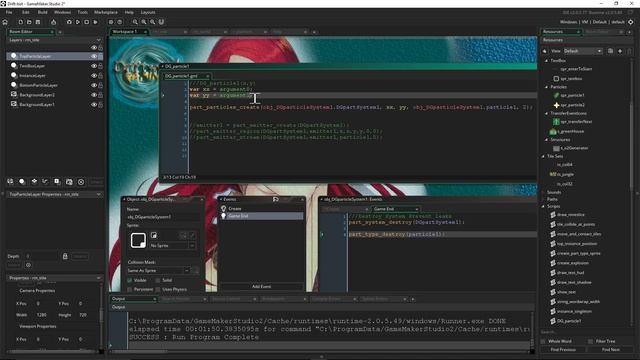
Task: Collapse the Particles folder in Resources
Action: [x=547, y=87]
